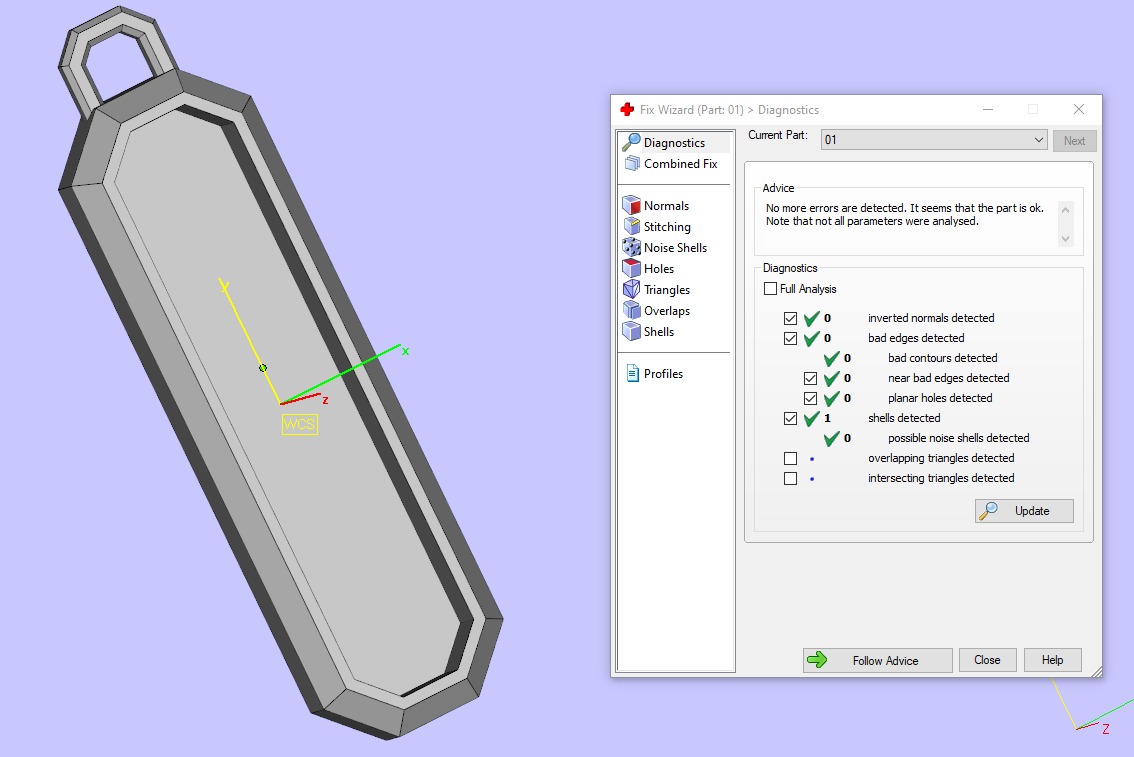Click the magnifier icon on Update button
This screenshot has height=757, width=1134.
989,510
